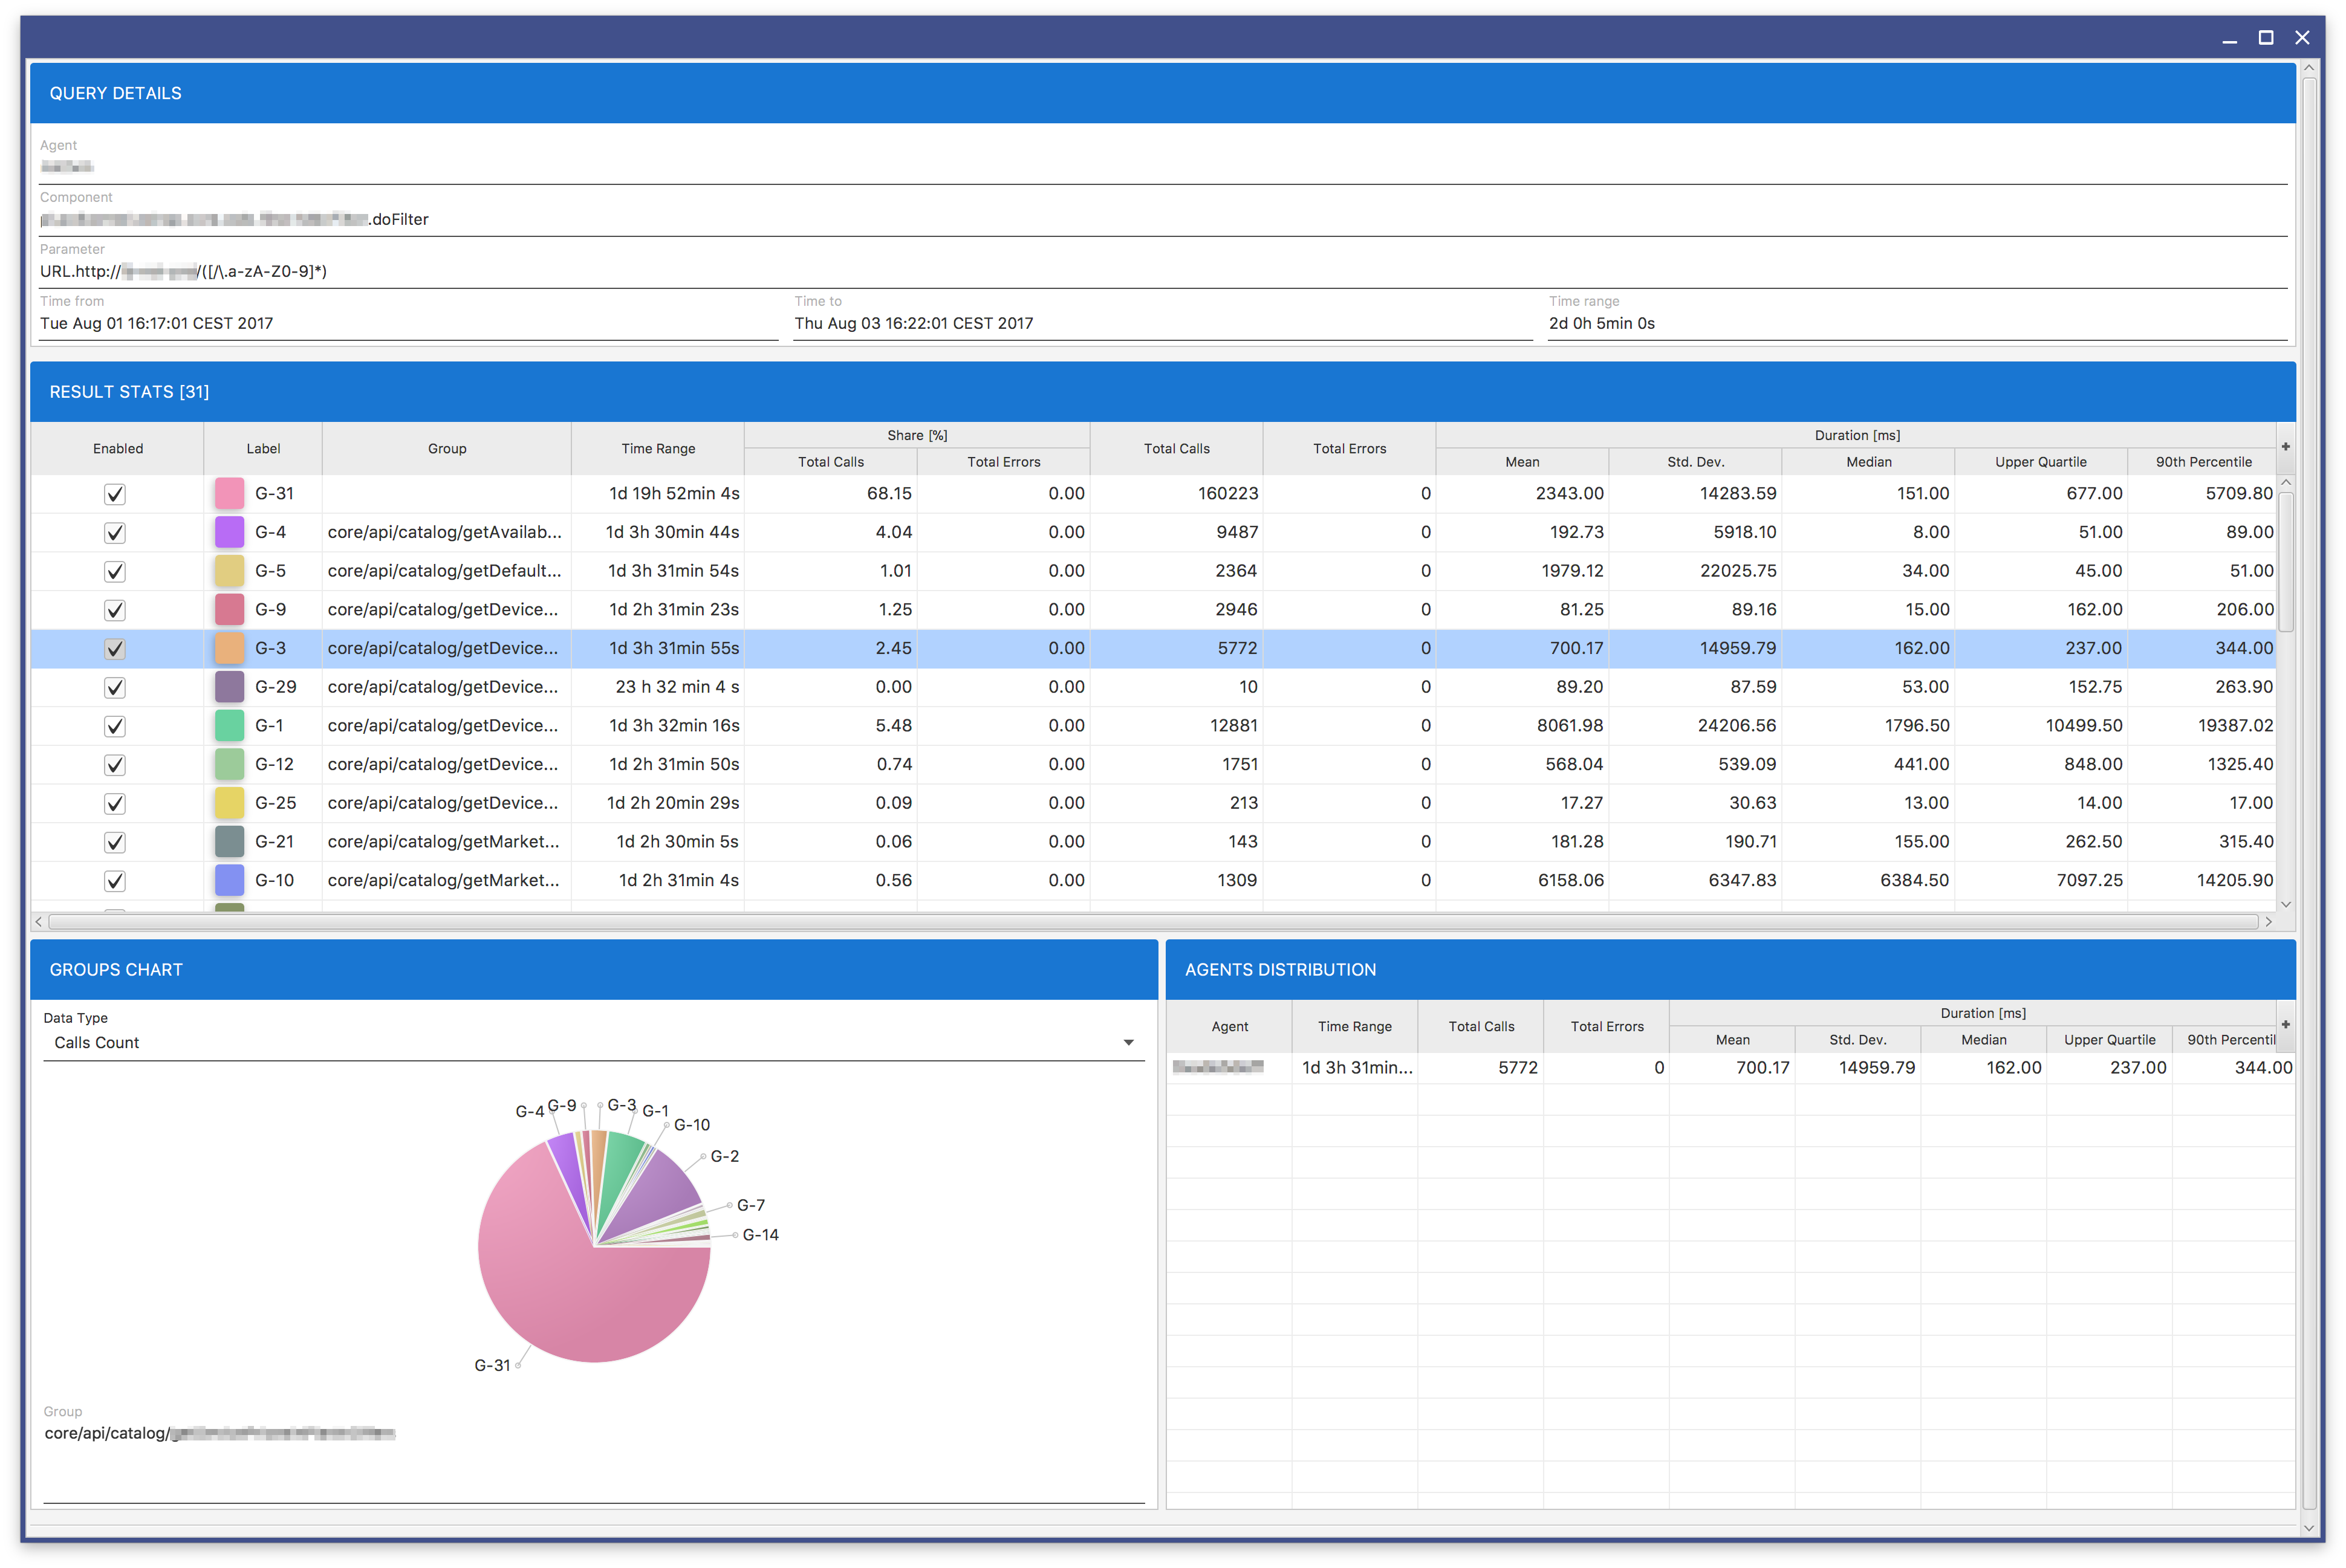
Task: Sort Agents Distribution by Agent header
Action: (x=1229, y=1026)
